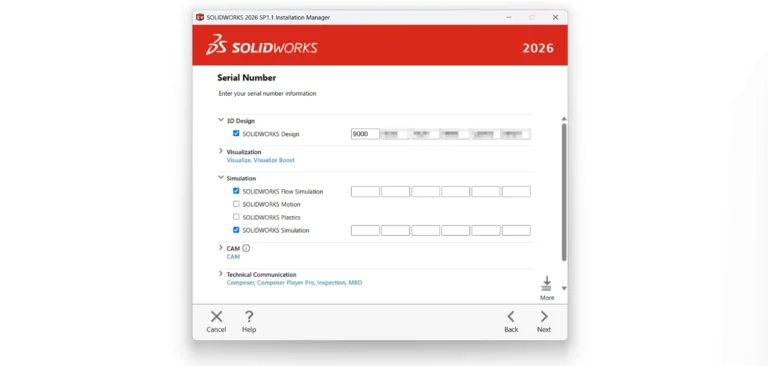Click the vertical scrollbar thumb

pyautogui.click(x=564, y=192)
